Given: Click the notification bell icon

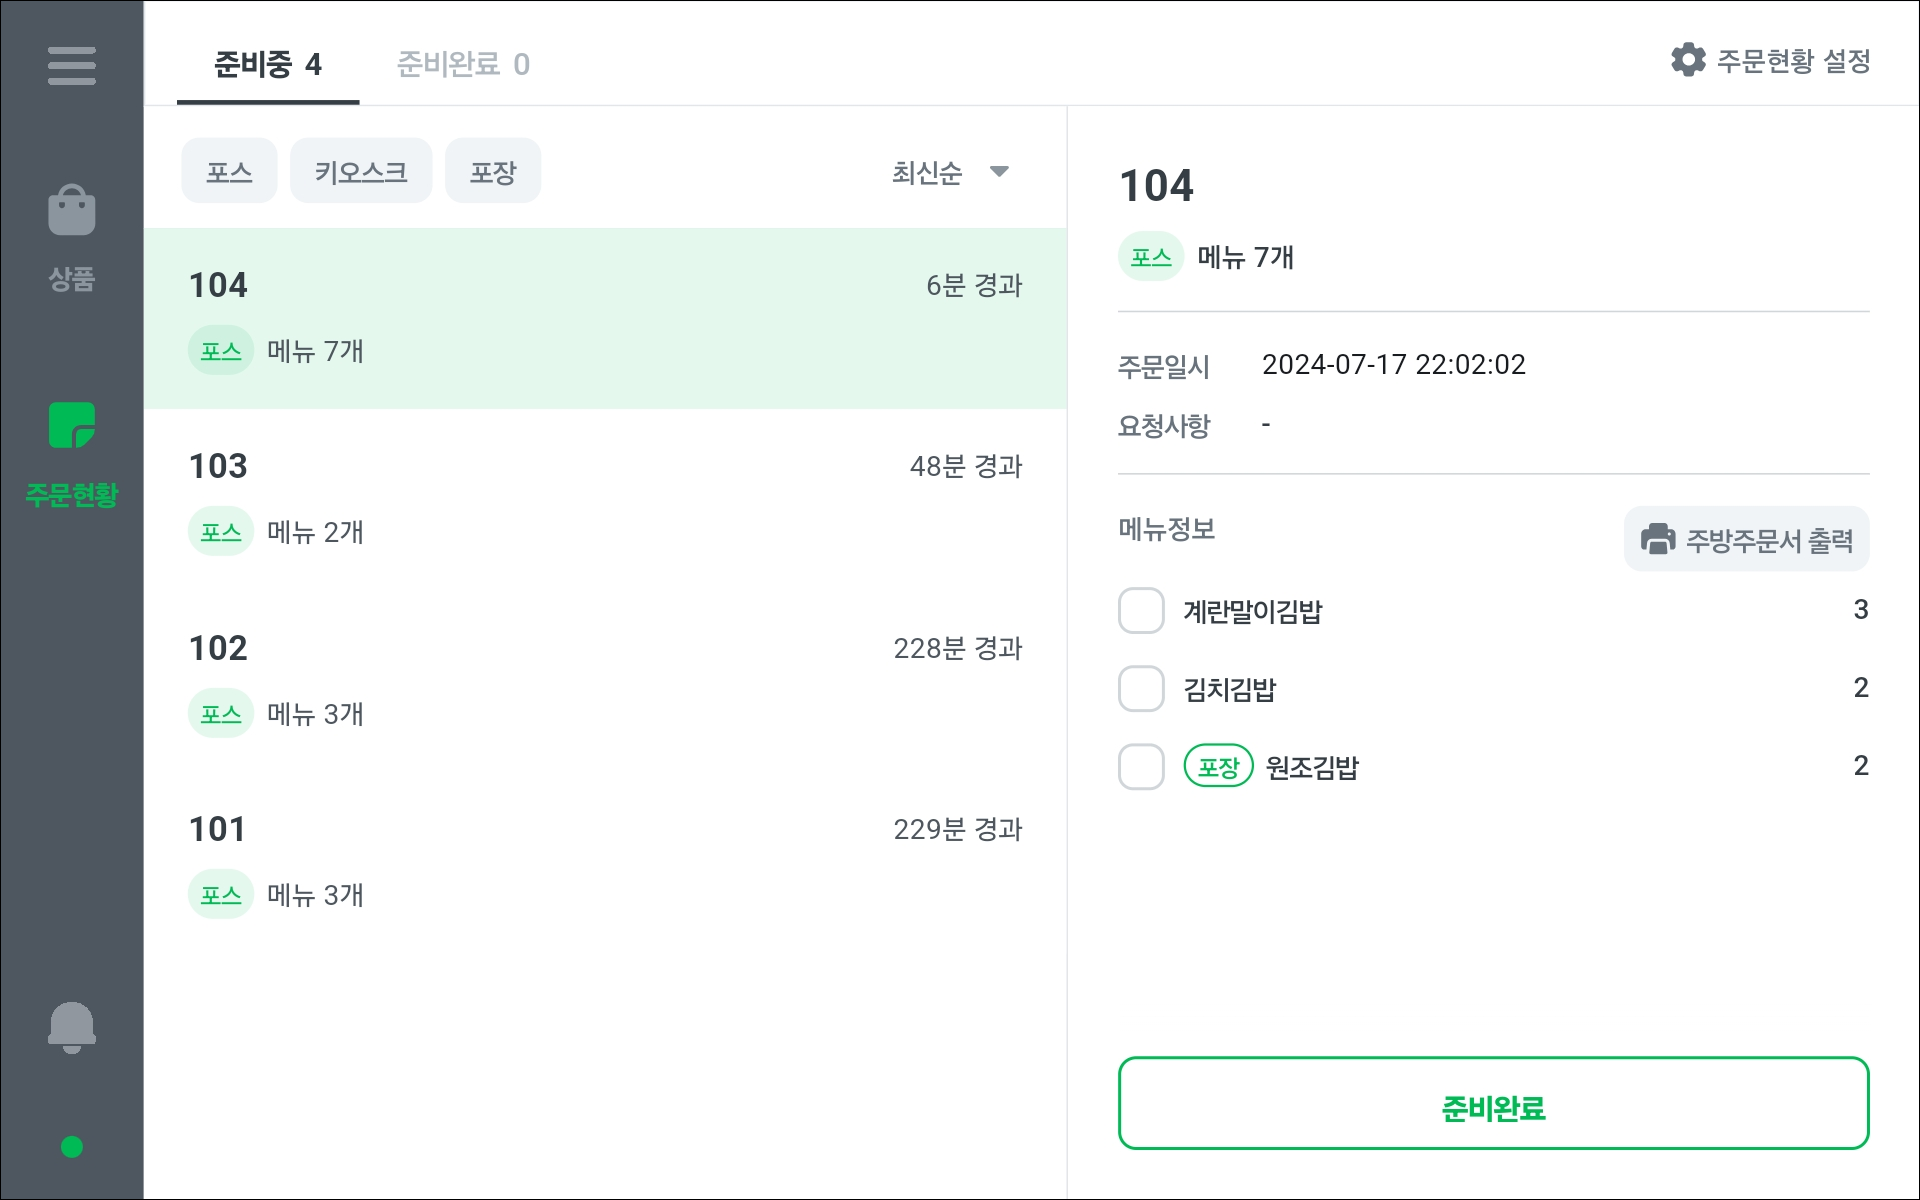Looking at the screenshot, I should point(71,1027).
